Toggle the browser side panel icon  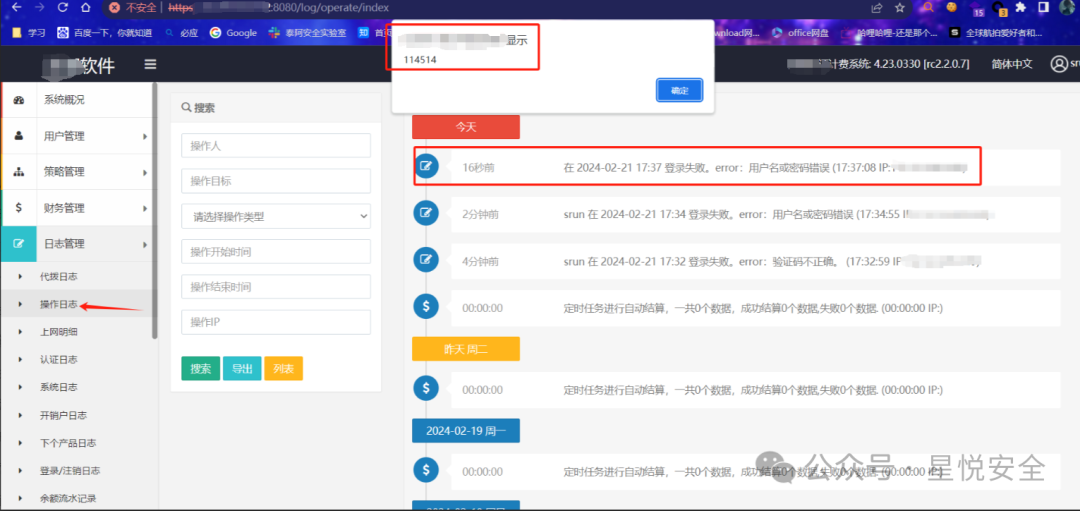coord(1043,8)
